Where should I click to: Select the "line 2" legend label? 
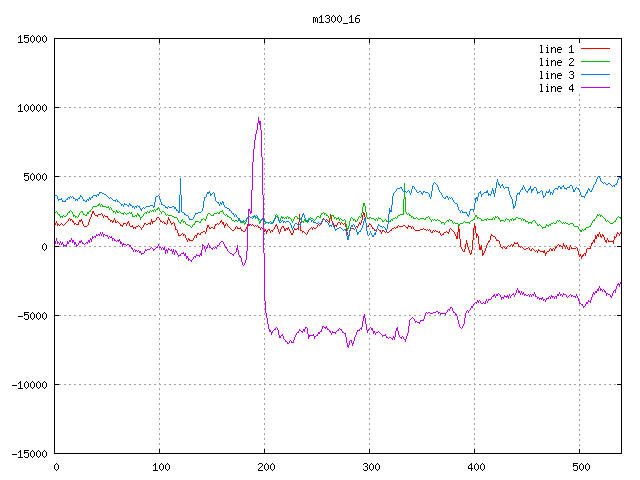557,62
